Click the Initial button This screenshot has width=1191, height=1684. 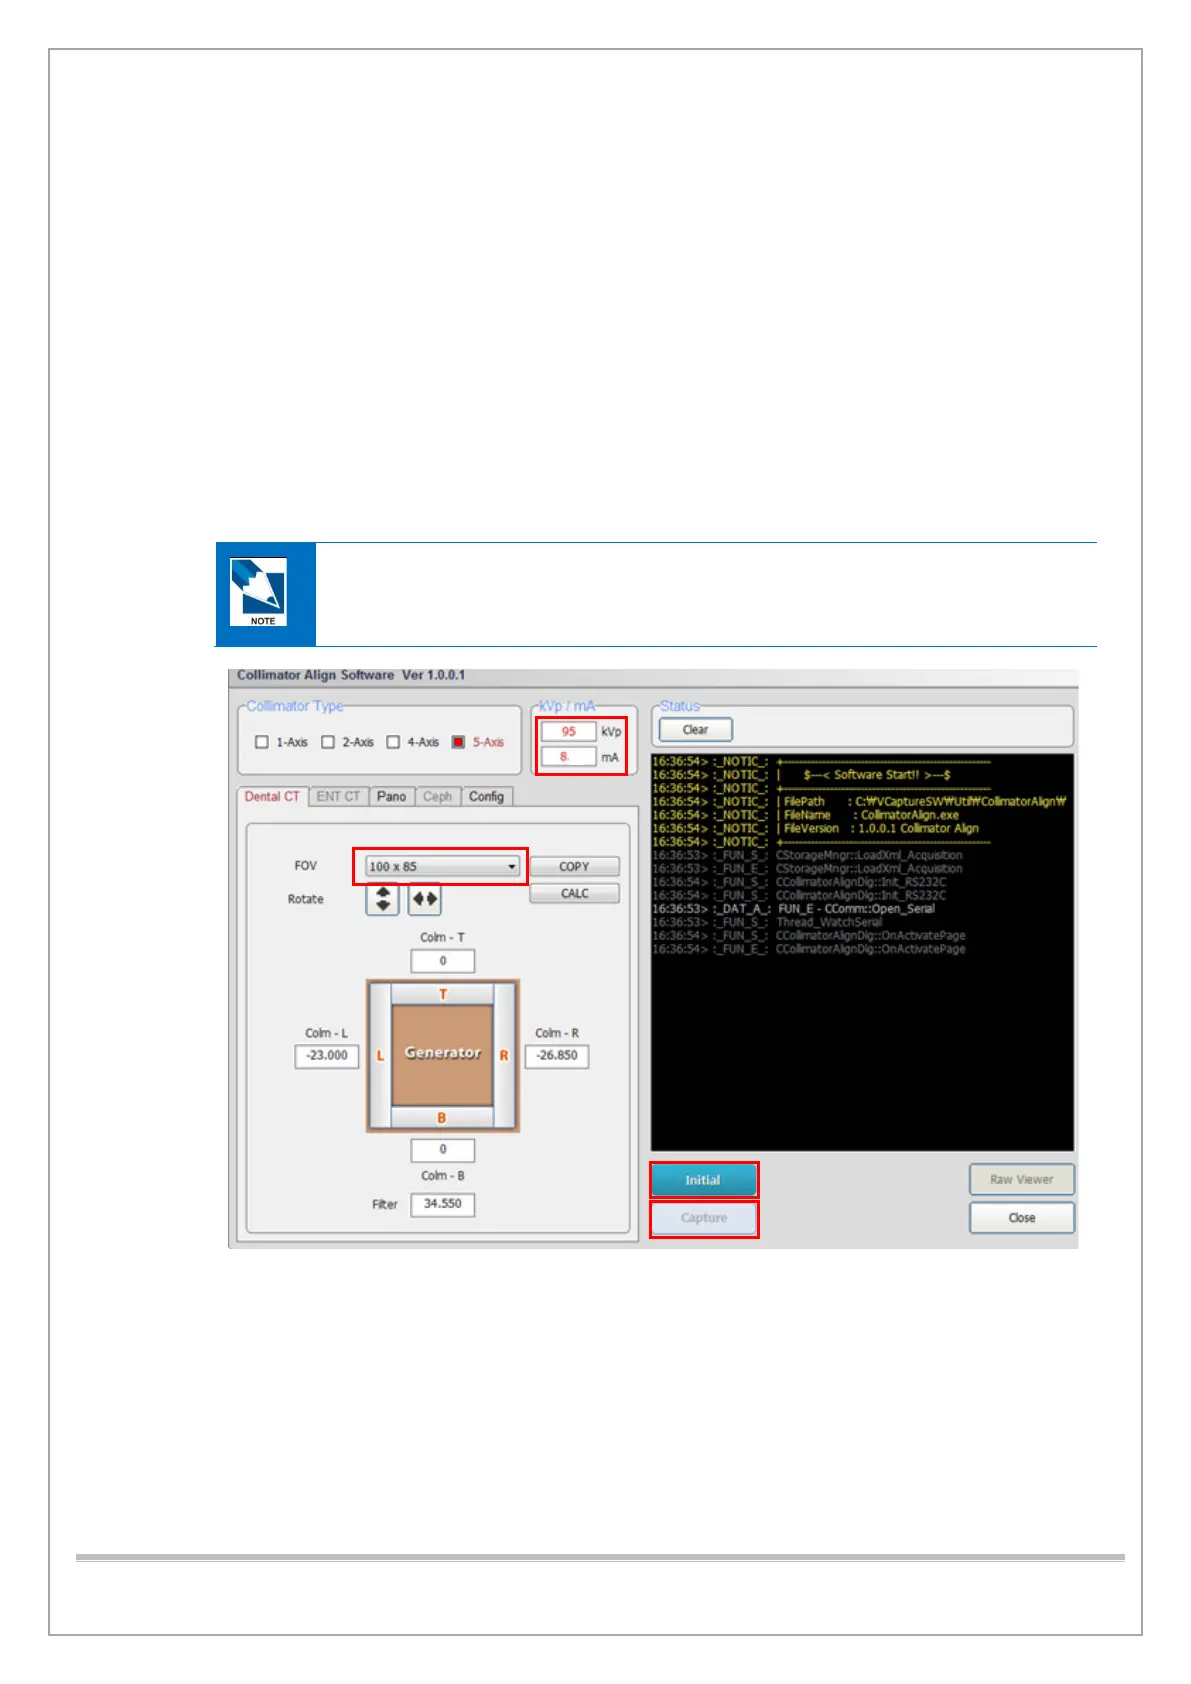click(x=703, y=1180)
